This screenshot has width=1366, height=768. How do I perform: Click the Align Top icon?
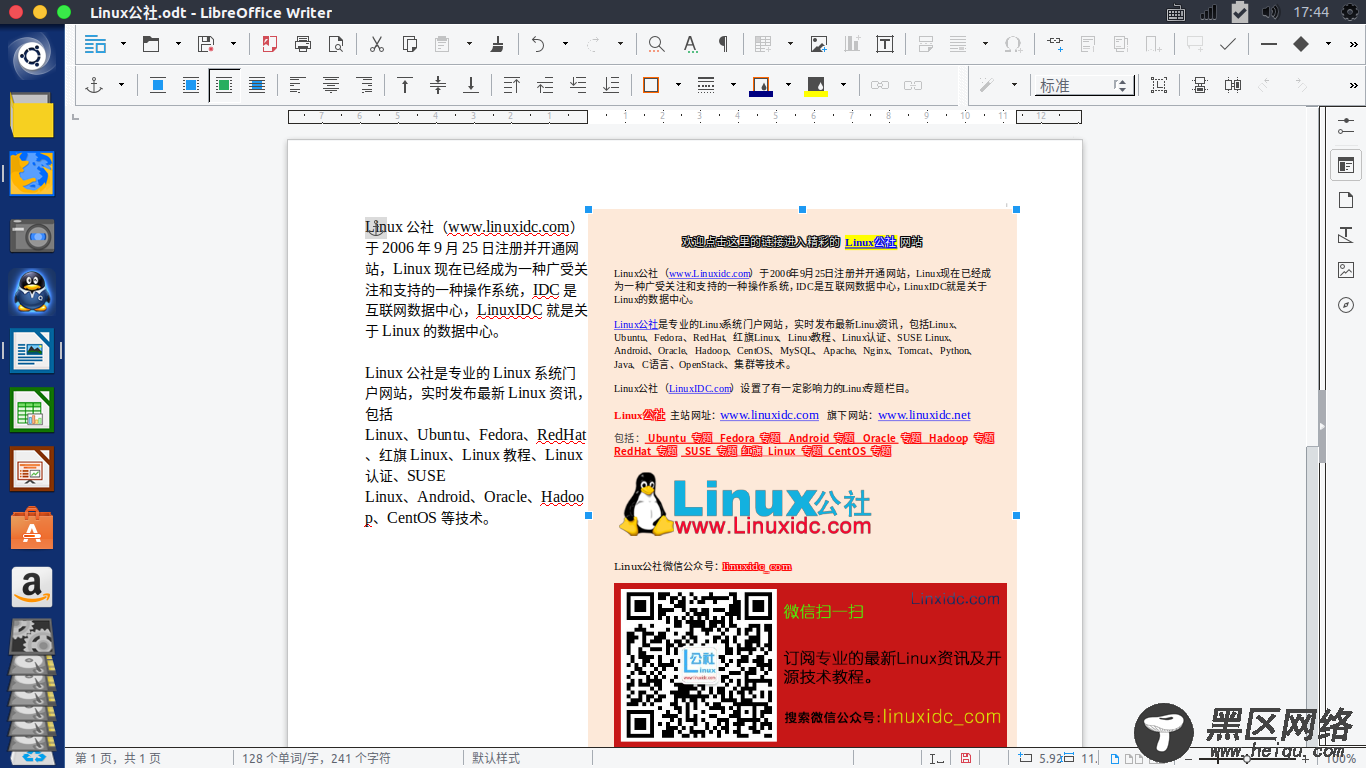(404, 86)
